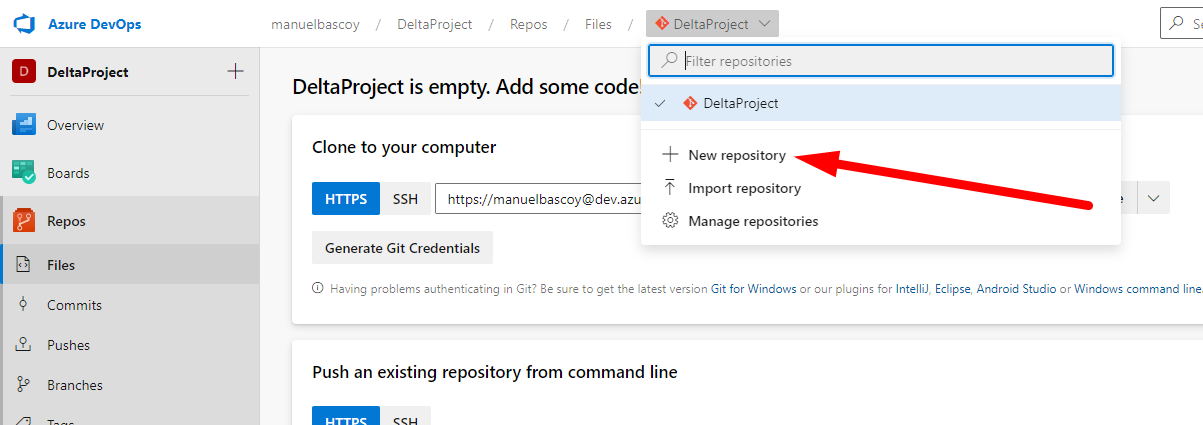Follow the Git for Windows link
The width and height of the screenshot is (1203, 425).
[753, 289]
